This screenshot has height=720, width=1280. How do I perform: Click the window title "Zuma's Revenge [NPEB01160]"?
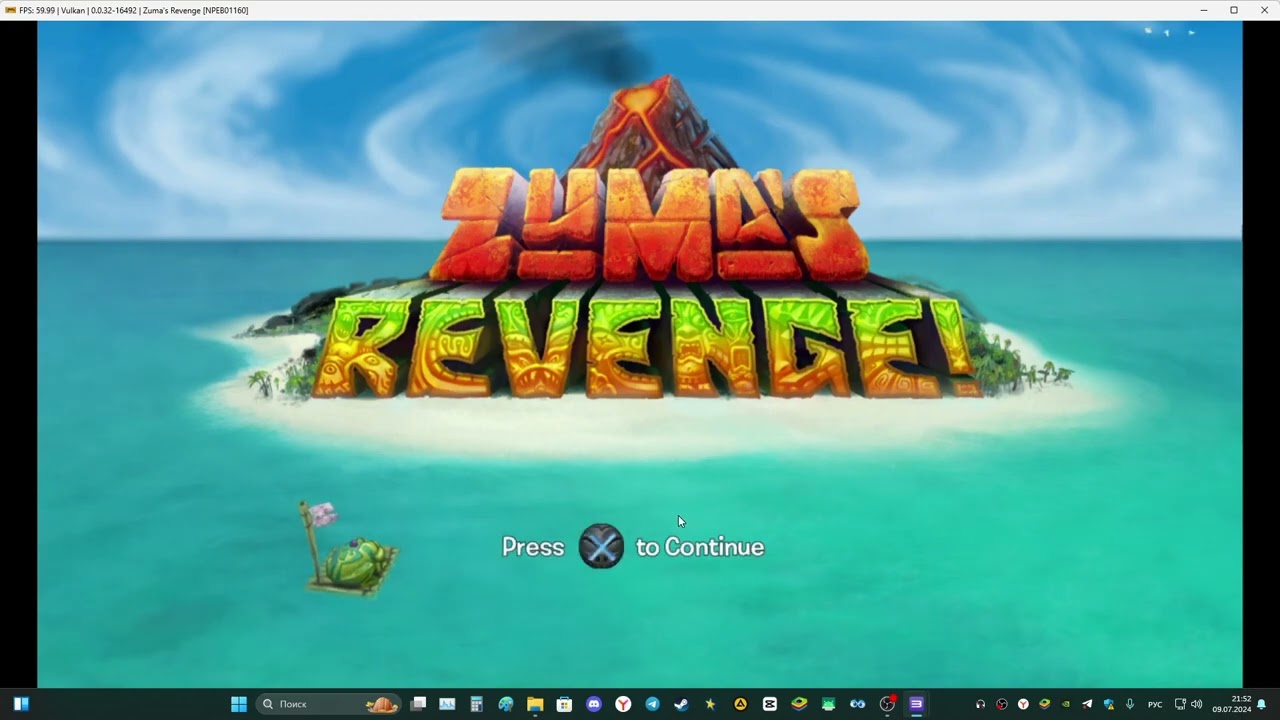pos(195,10)
